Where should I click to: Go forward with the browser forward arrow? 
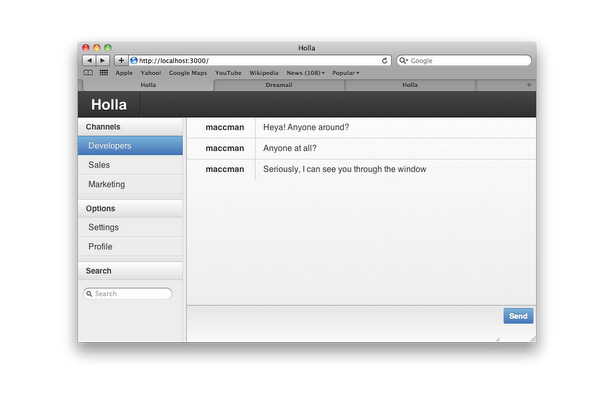(x=102, y=60)
